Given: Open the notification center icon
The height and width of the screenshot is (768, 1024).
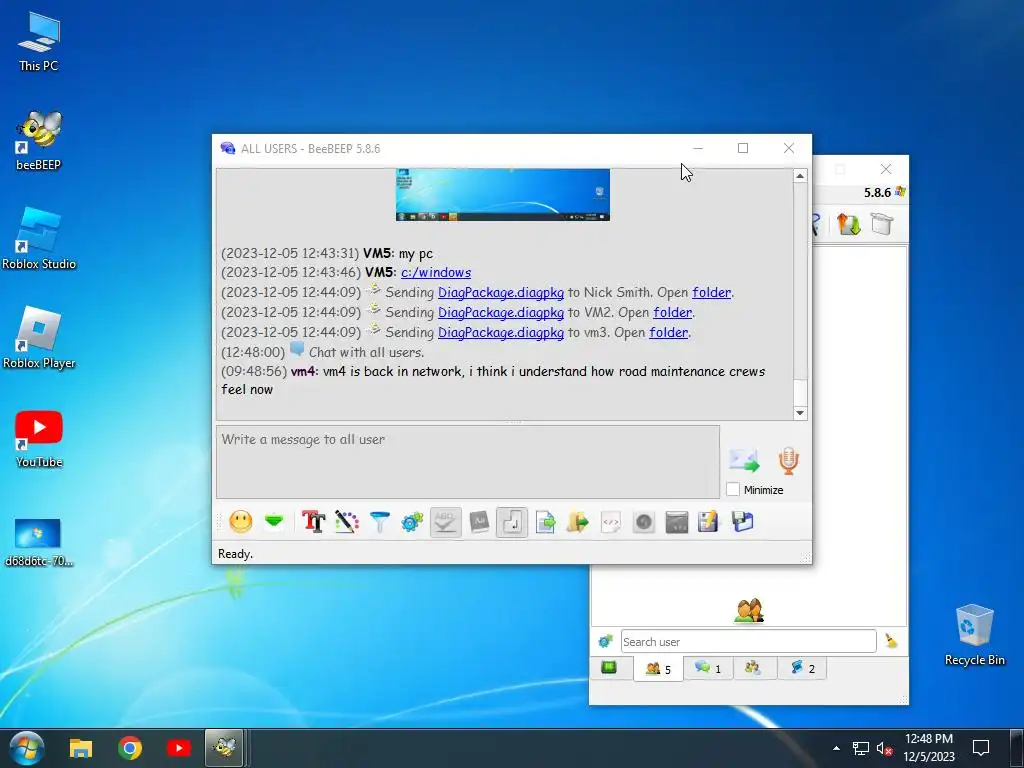Looking at the screenshot, I should tap(981, 748).
